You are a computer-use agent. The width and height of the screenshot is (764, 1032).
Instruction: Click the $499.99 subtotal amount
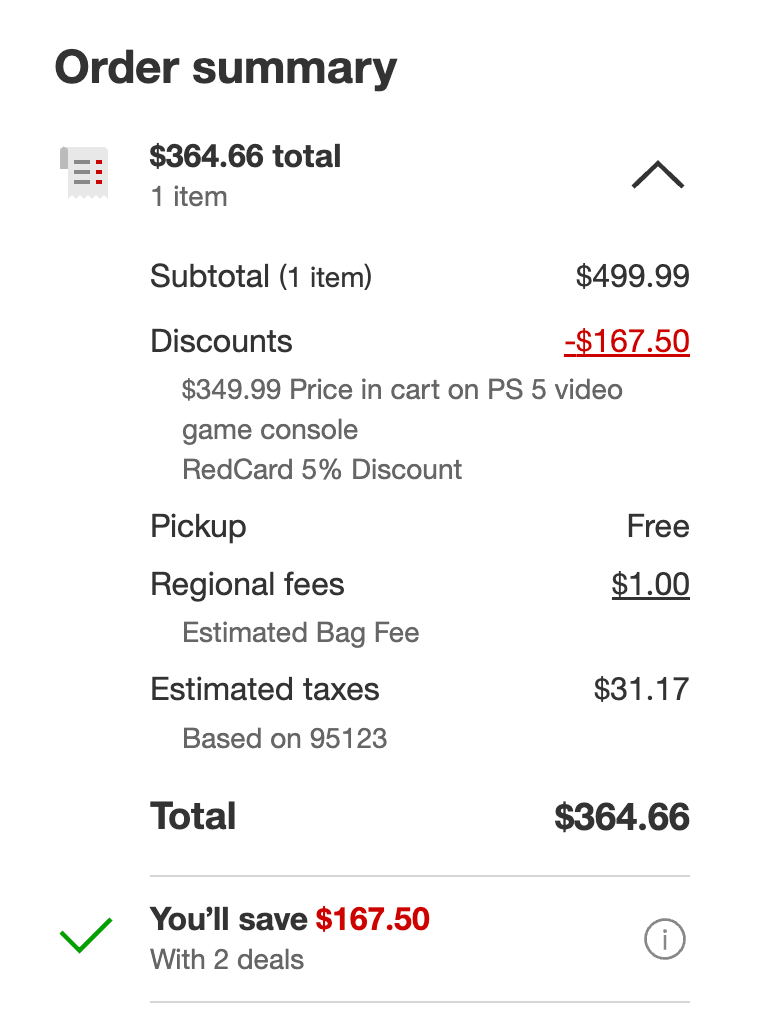click(632, 276)
